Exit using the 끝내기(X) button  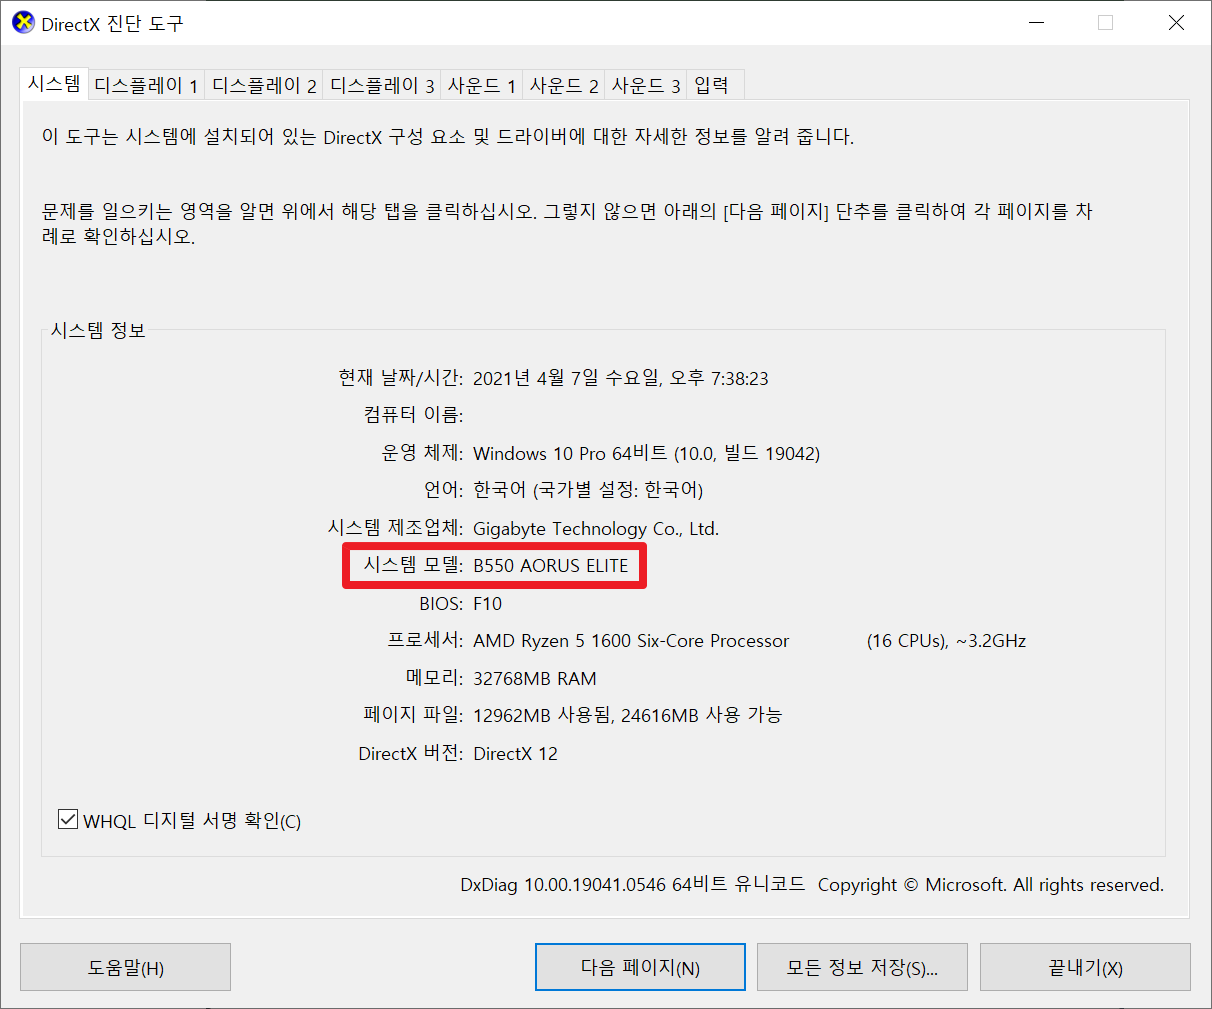pyautogui.click(x=1085, y=967)
